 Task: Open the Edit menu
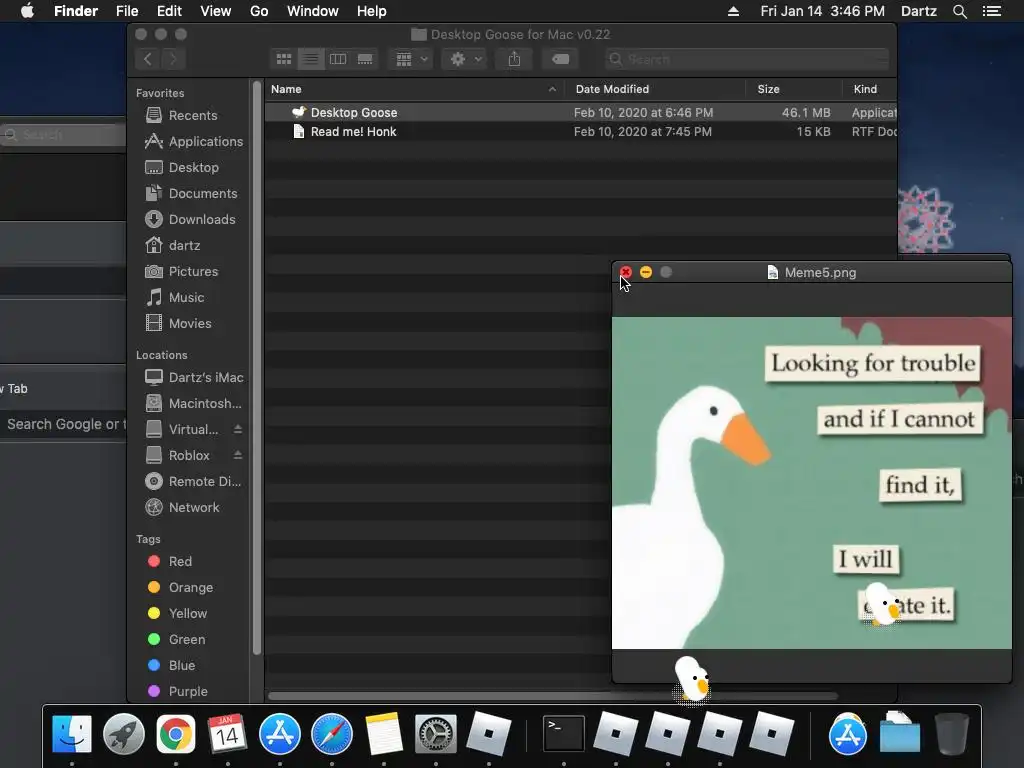(x=169, y=11)
